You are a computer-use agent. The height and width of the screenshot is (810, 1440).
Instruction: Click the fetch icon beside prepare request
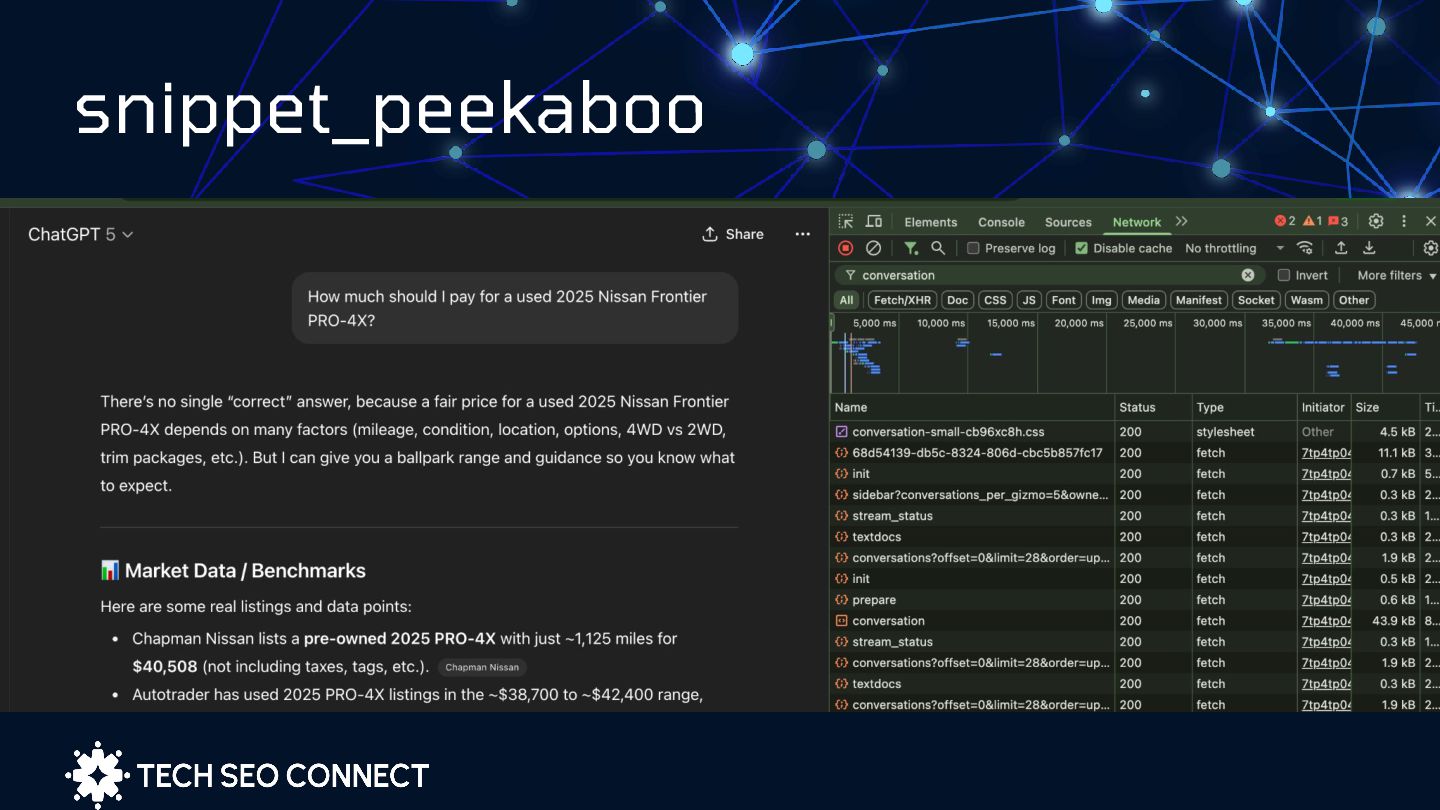coord(841,600)
